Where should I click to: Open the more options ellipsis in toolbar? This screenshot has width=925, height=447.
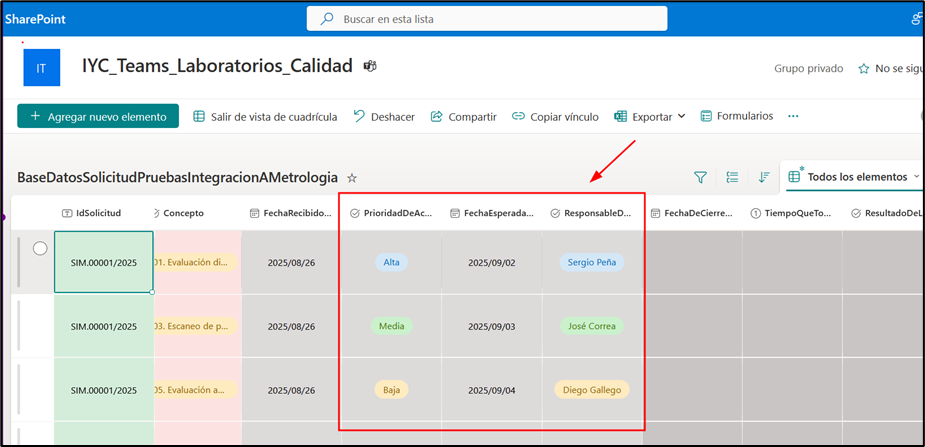[793, 116]
